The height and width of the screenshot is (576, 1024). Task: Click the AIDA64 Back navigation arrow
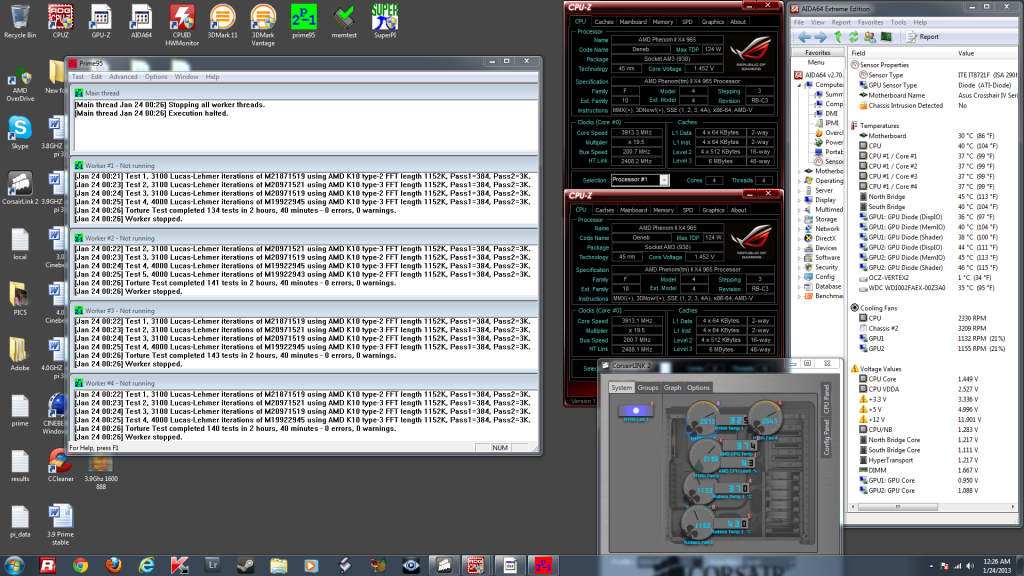805,37
